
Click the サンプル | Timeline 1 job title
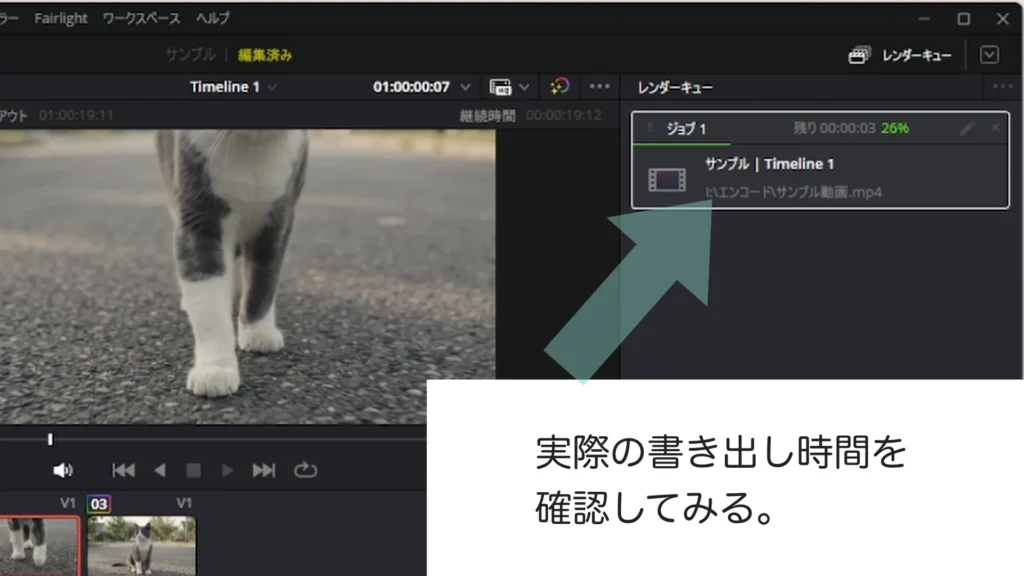pos(769,164)
